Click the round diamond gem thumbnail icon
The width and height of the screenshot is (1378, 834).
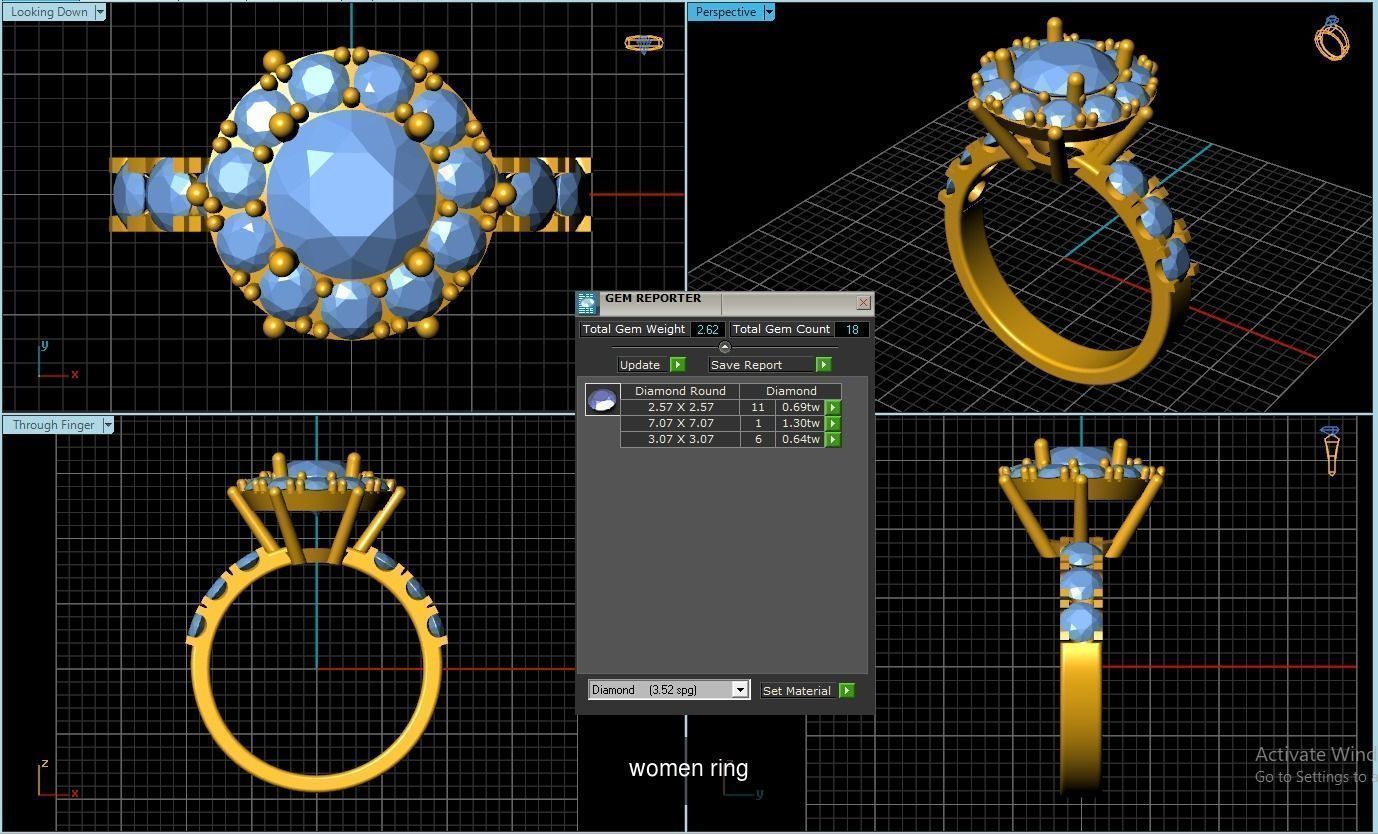(602, 400)
